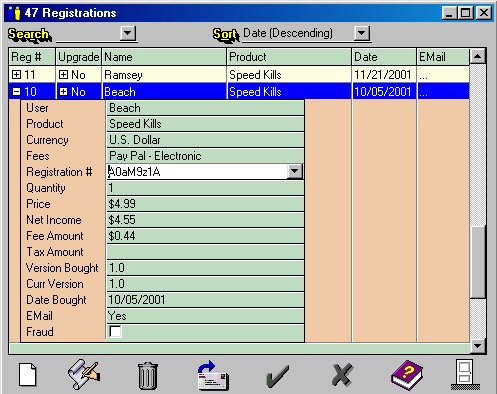Click the empty Tax Amount field

(205, 252)
